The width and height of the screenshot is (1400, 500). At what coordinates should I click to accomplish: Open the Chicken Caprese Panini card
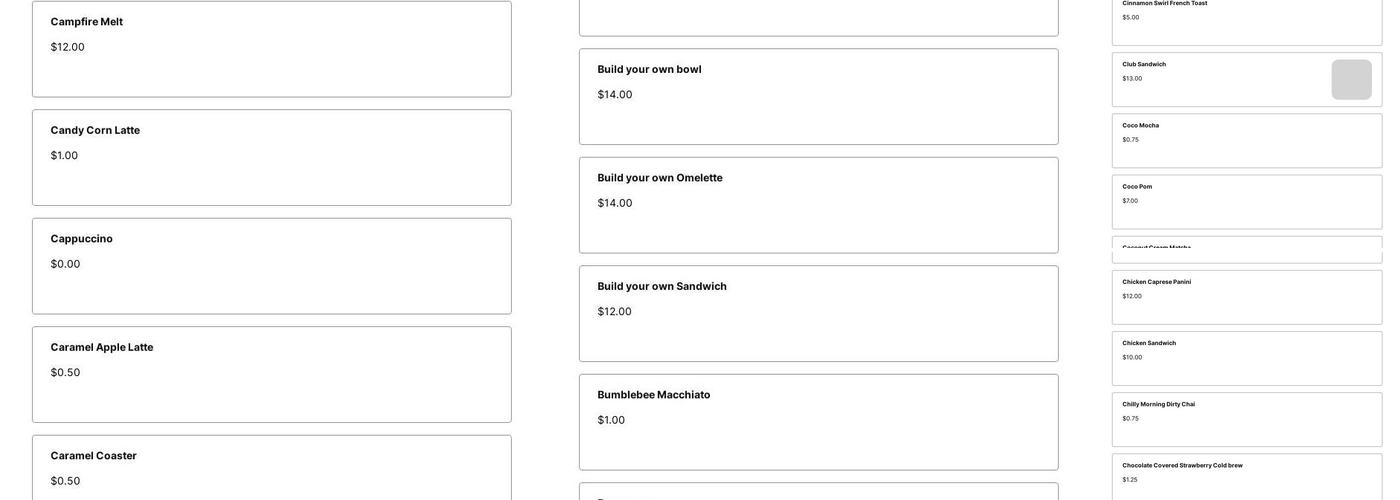click(x=1246, y=297)
